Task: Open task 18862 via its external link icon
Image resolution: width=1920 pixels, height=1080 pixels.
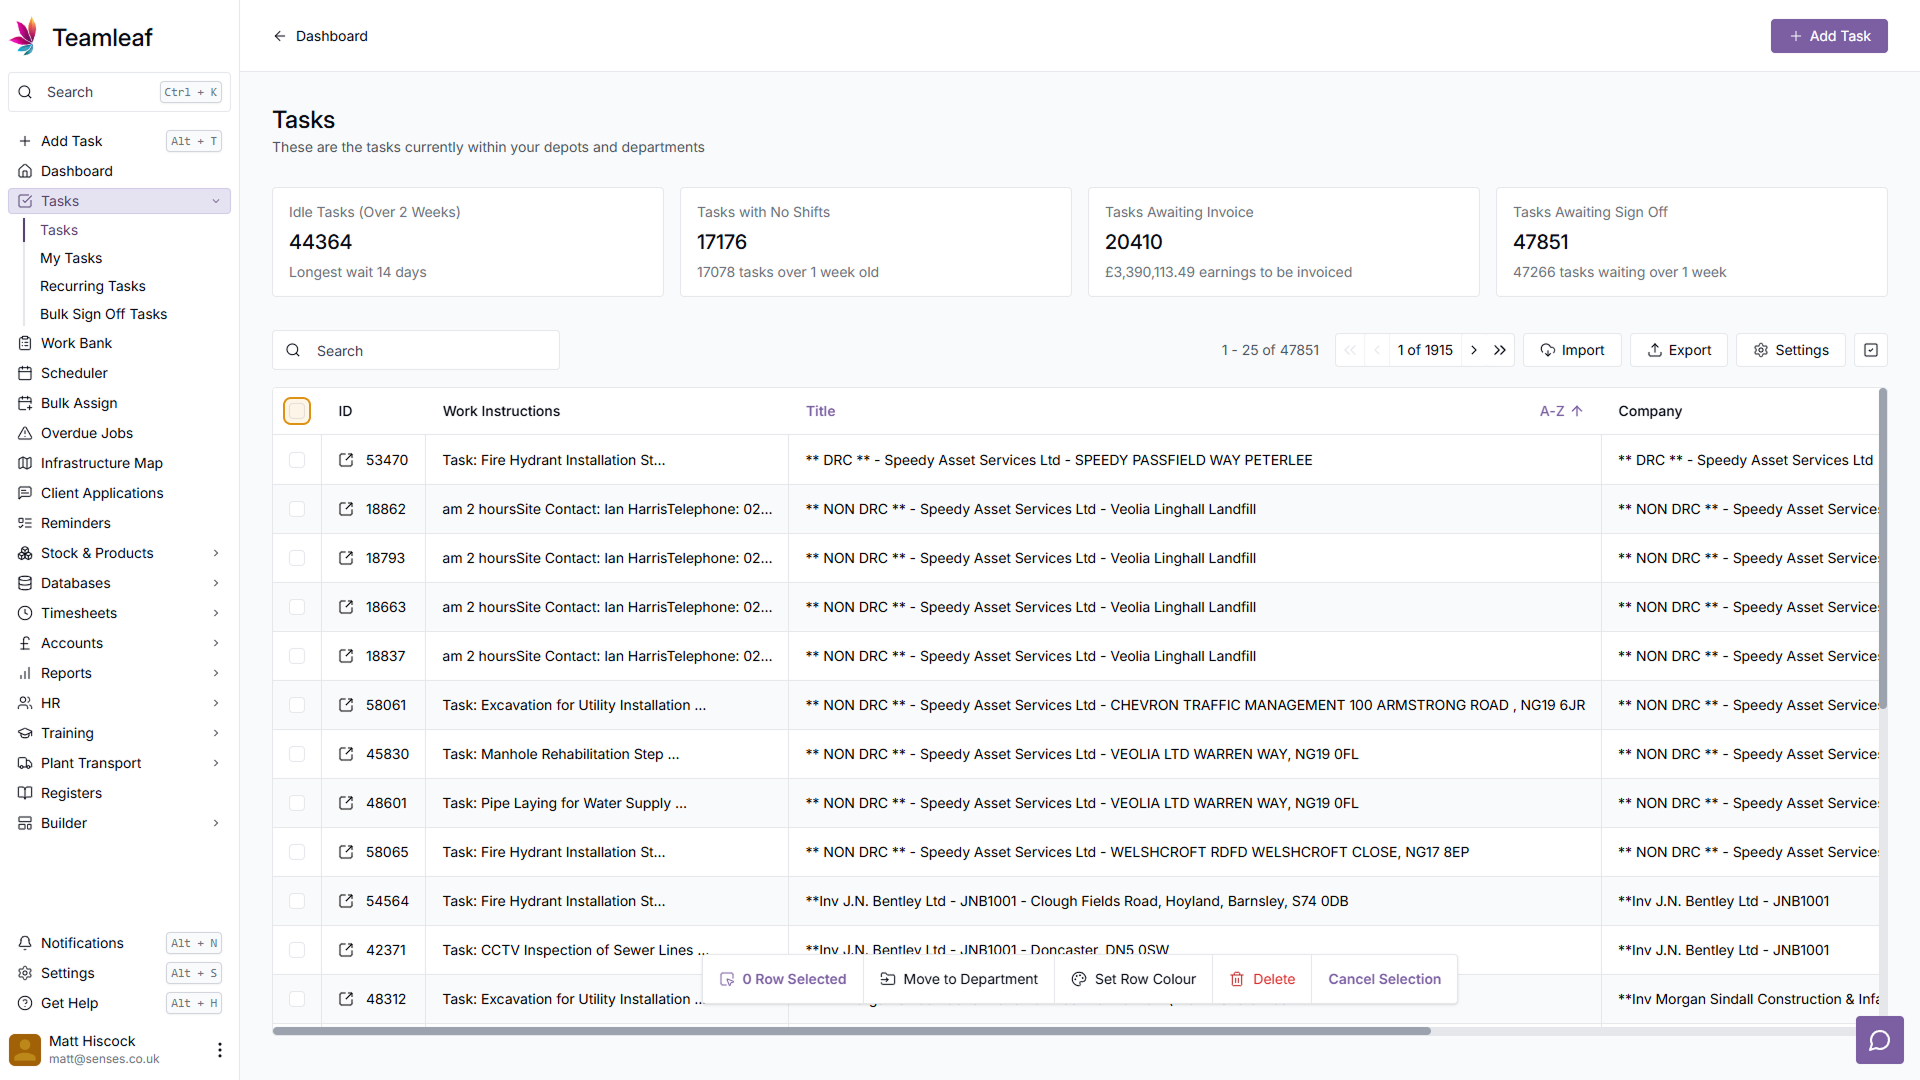Action: (x=346, y=509)
